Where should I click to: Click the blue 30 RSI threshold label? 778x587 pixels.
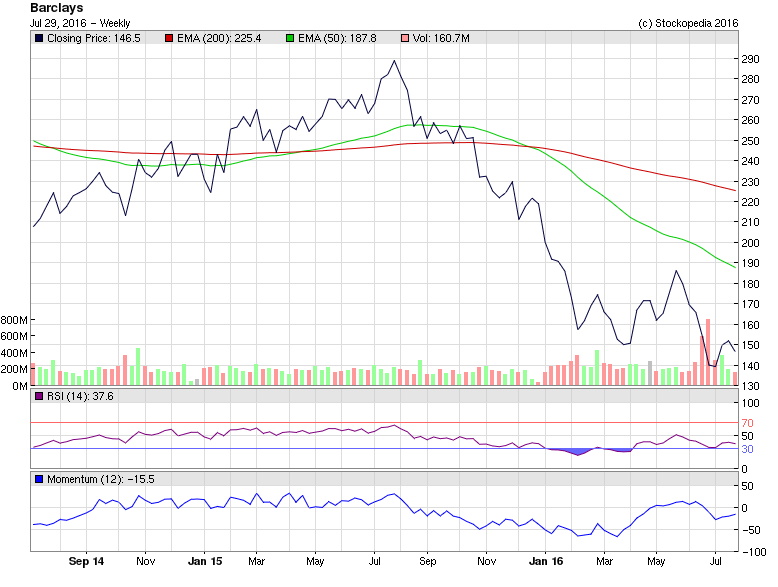(x=747, y=449)
